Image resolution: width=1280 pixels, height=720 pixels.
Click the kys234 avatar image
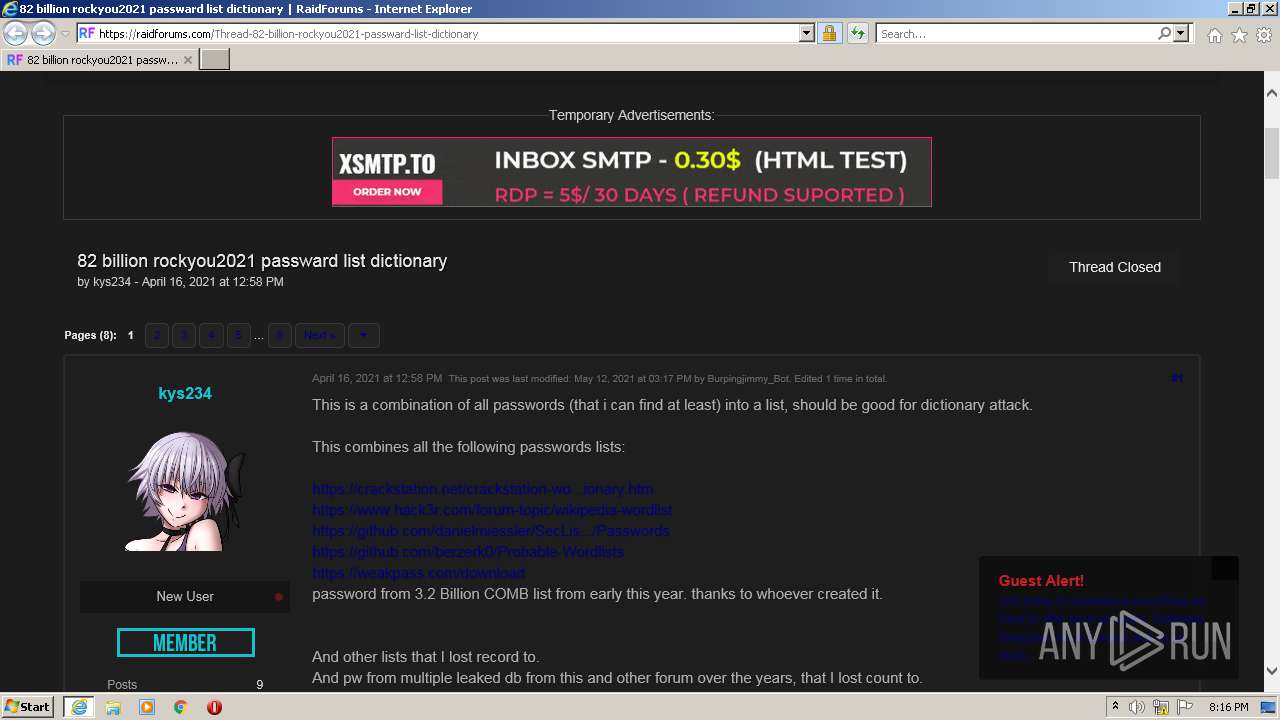pyautogui.click(x=185, y=491)
